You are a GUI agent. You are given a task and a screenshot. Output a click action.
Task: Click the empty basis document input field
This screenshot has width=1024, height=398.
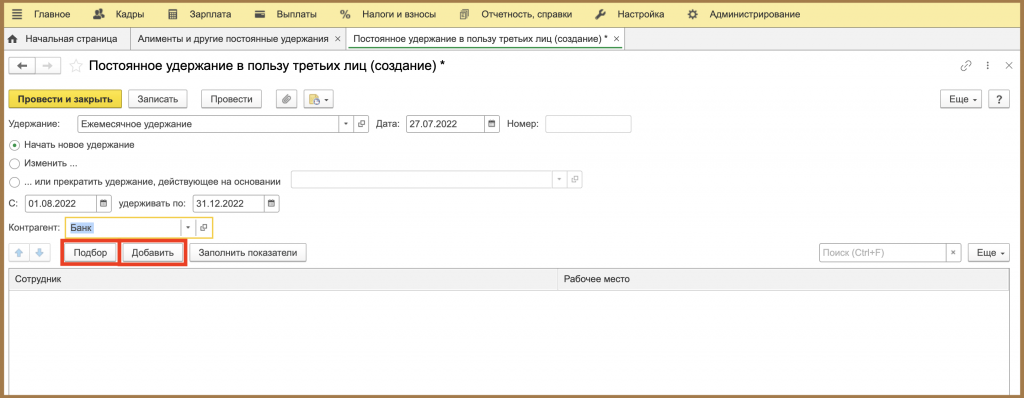(422, 179)
